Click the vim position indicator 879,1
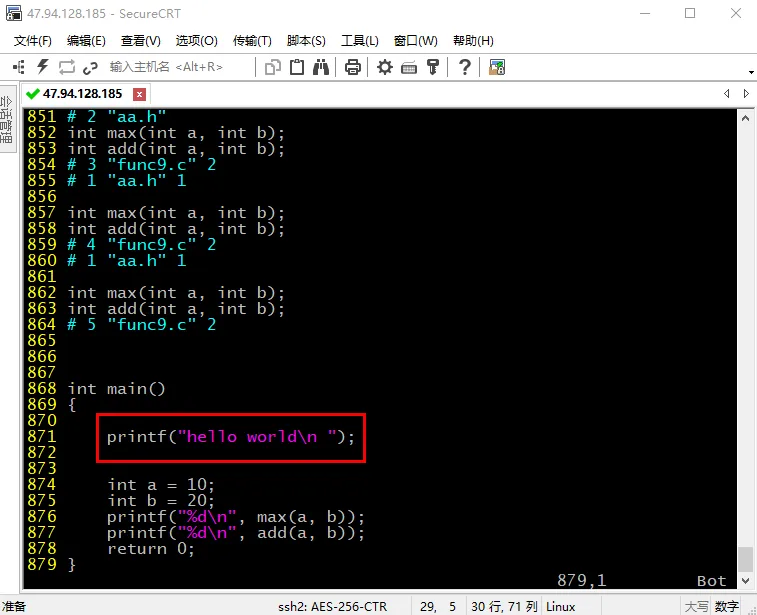The height and width of the screenshot is (615, 757). tap(582, 580)
